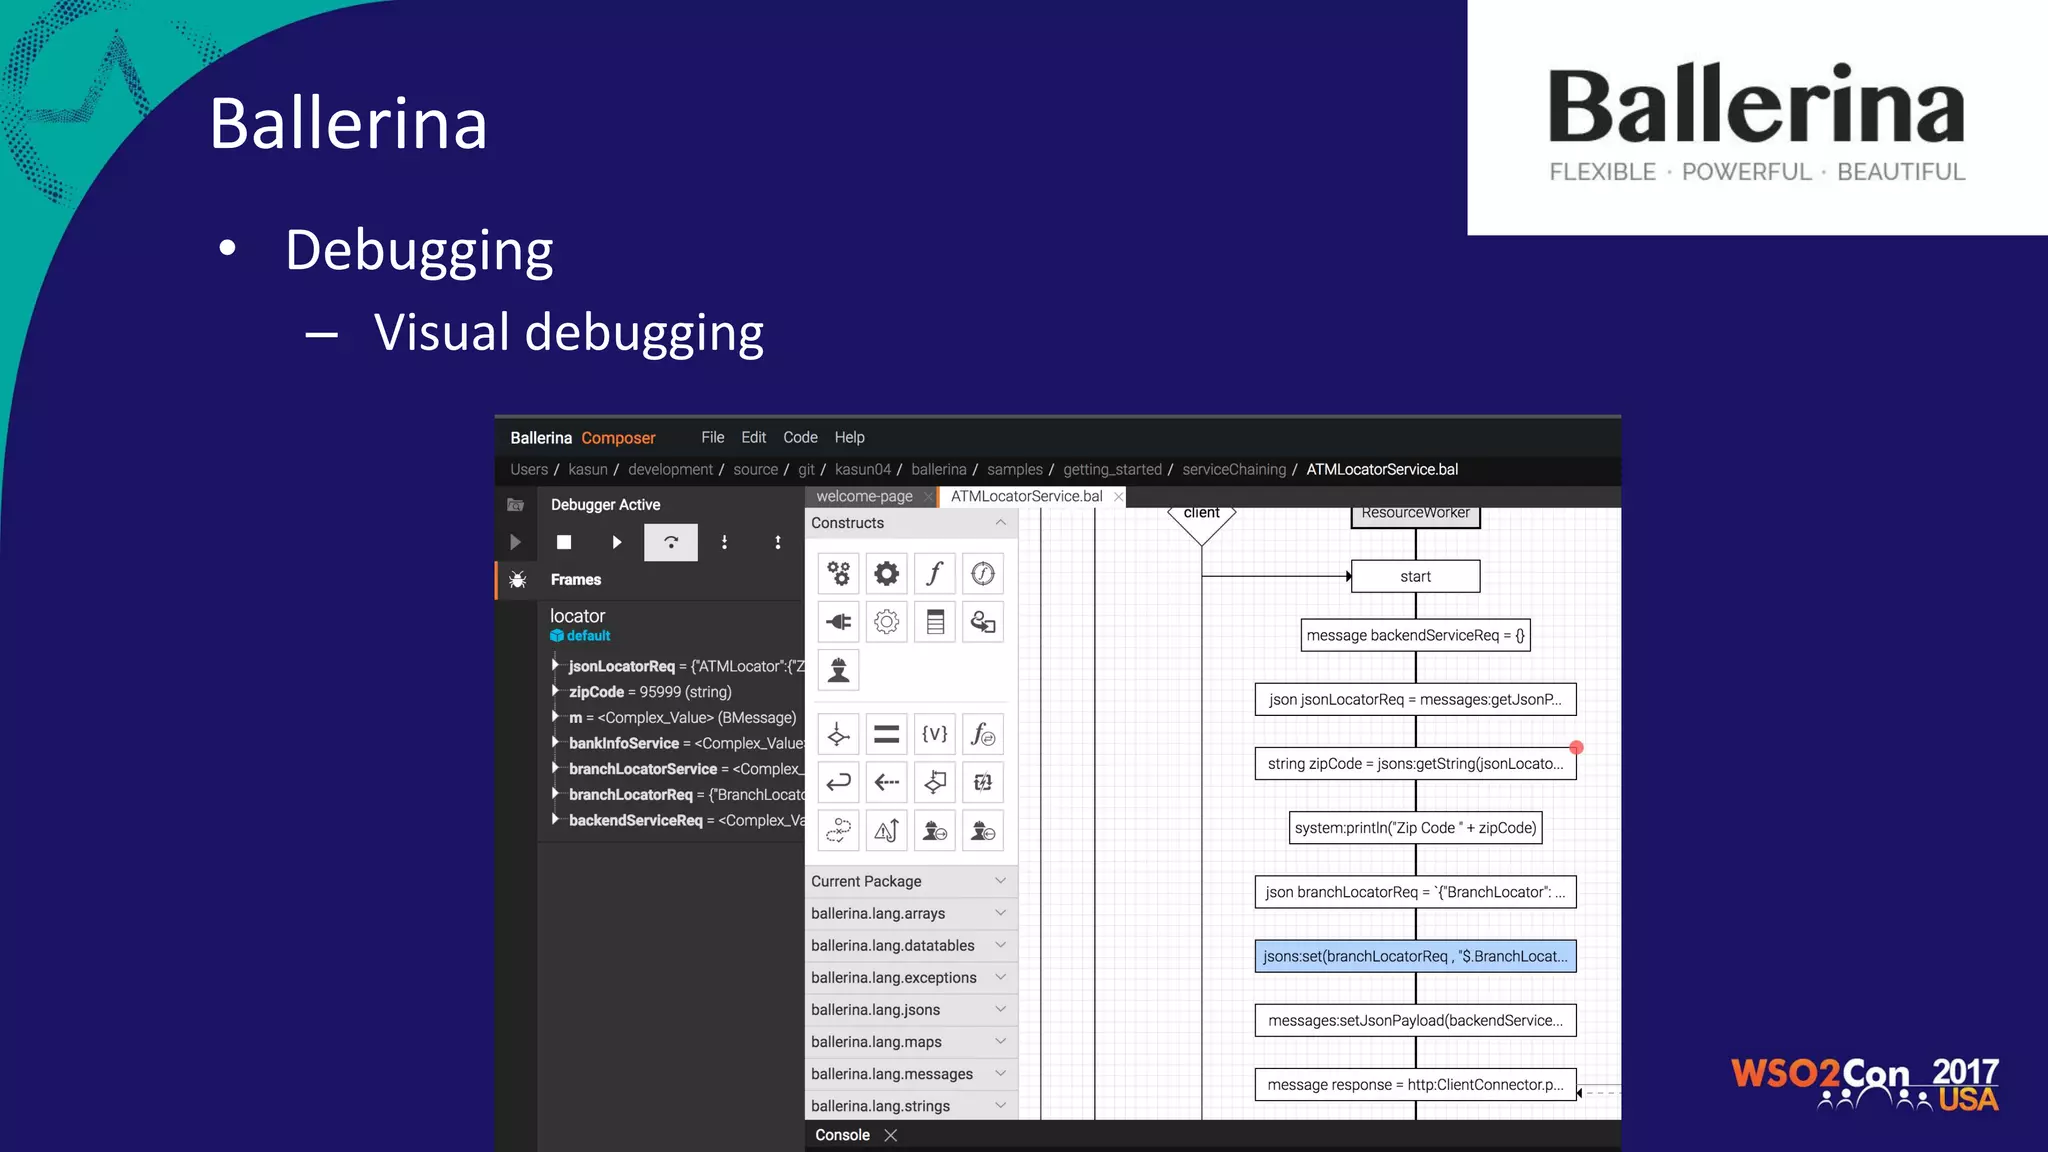Add a while loop icon
This screenshot has height=1152, width=2048.
[x=935, y=783]
